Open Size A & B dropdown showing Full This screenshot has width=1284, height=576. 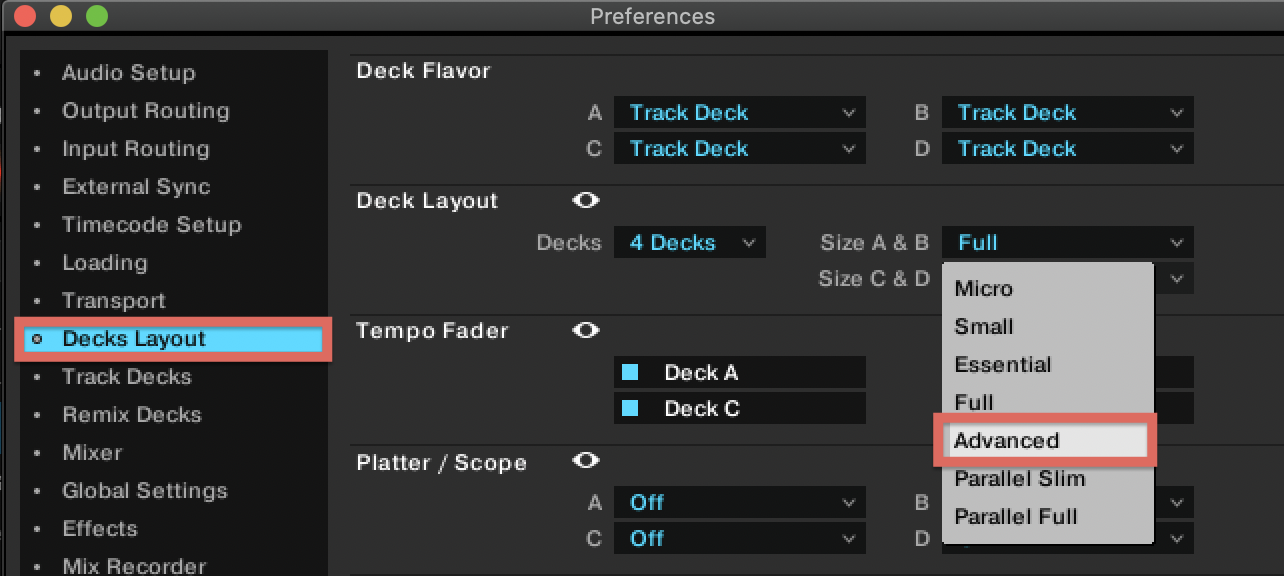[1068, 243]
